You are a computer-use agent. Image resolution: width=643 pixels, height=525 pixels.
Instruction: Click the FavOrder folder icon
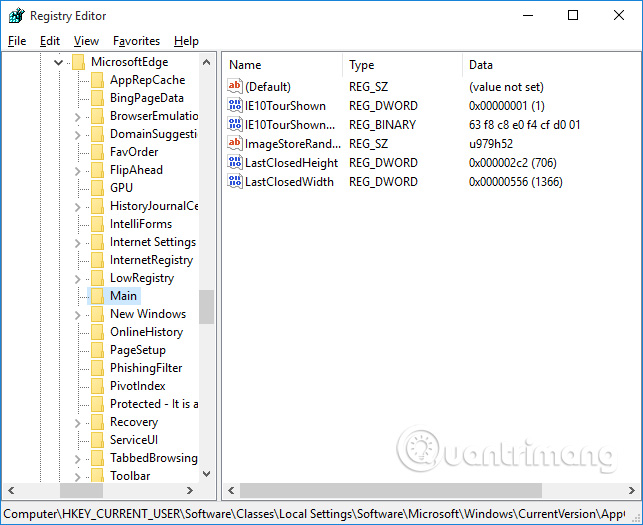(97, 152)
